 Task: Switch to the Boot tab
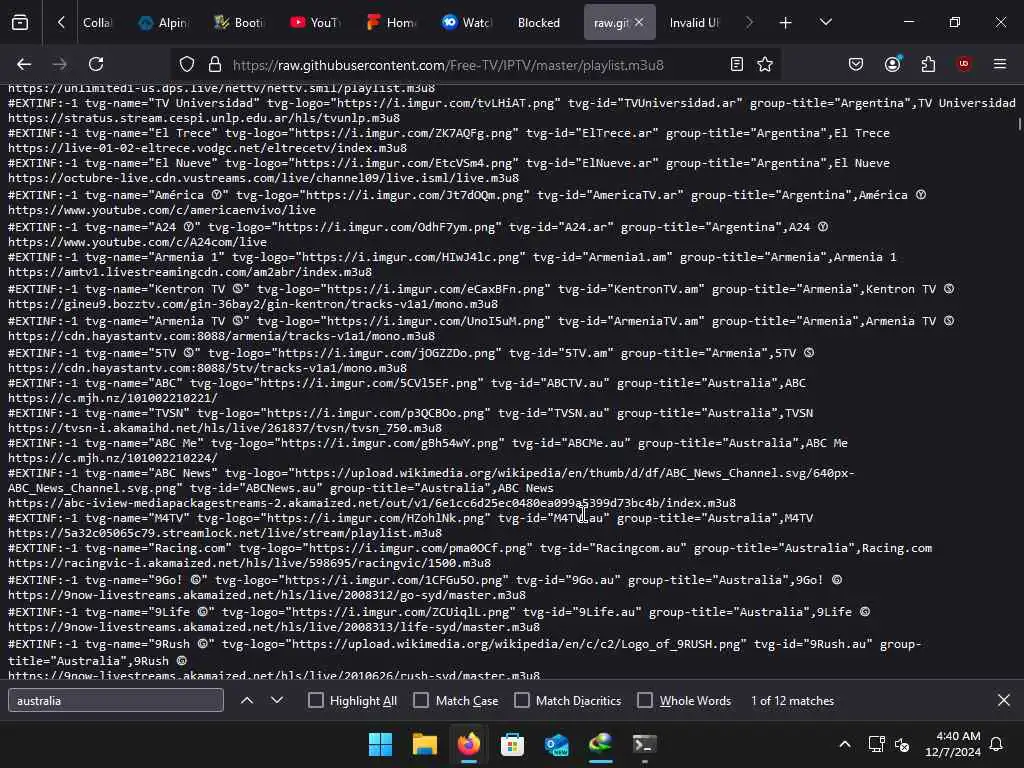239,23
